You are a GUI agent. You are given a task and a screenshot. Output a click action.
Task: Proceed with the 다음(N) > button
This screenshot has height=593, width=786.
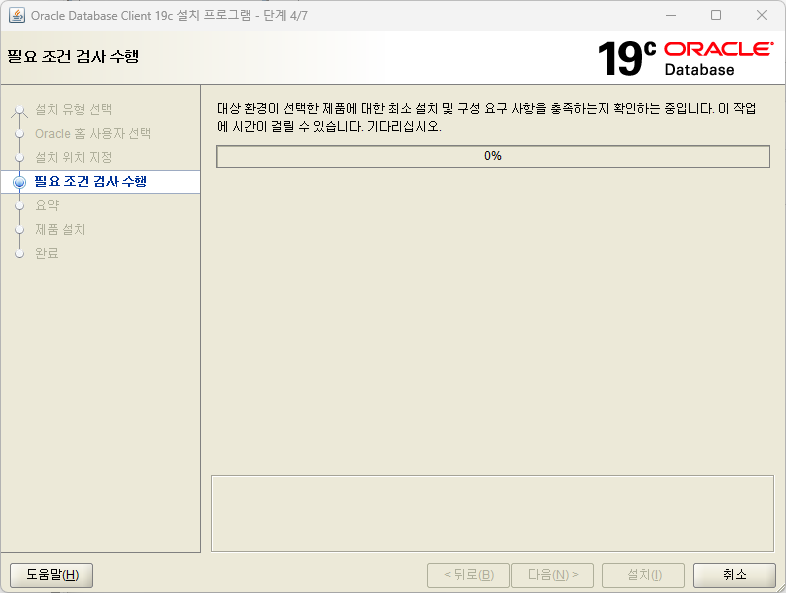[x=553, y=574]
